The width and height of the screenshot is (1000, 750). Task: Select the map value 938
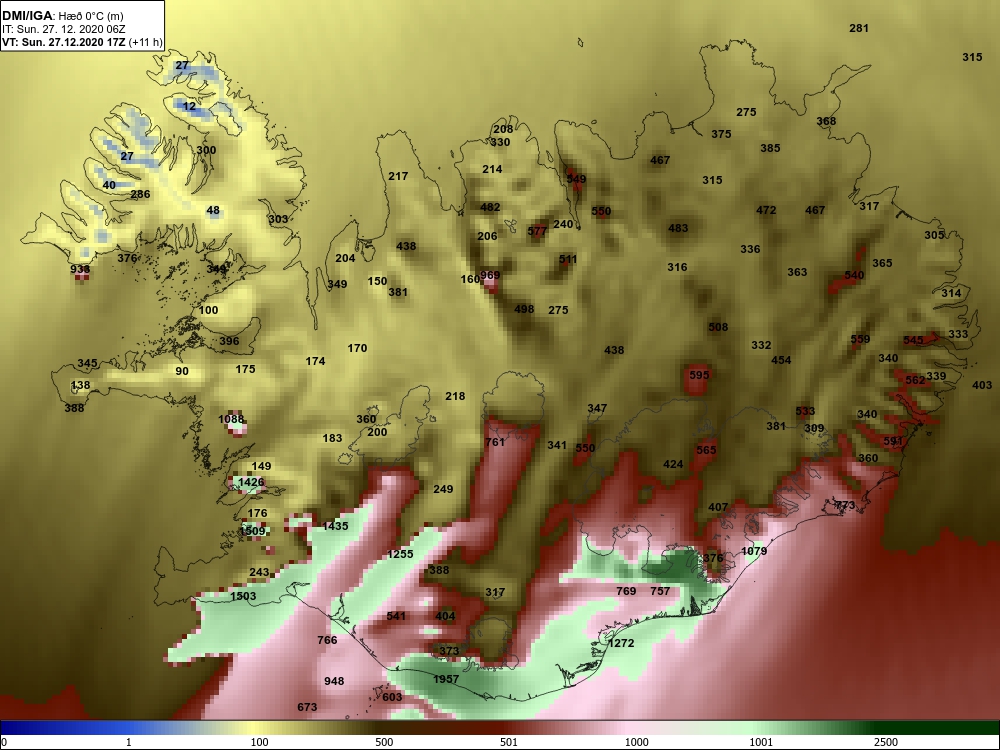coord(80,269)
